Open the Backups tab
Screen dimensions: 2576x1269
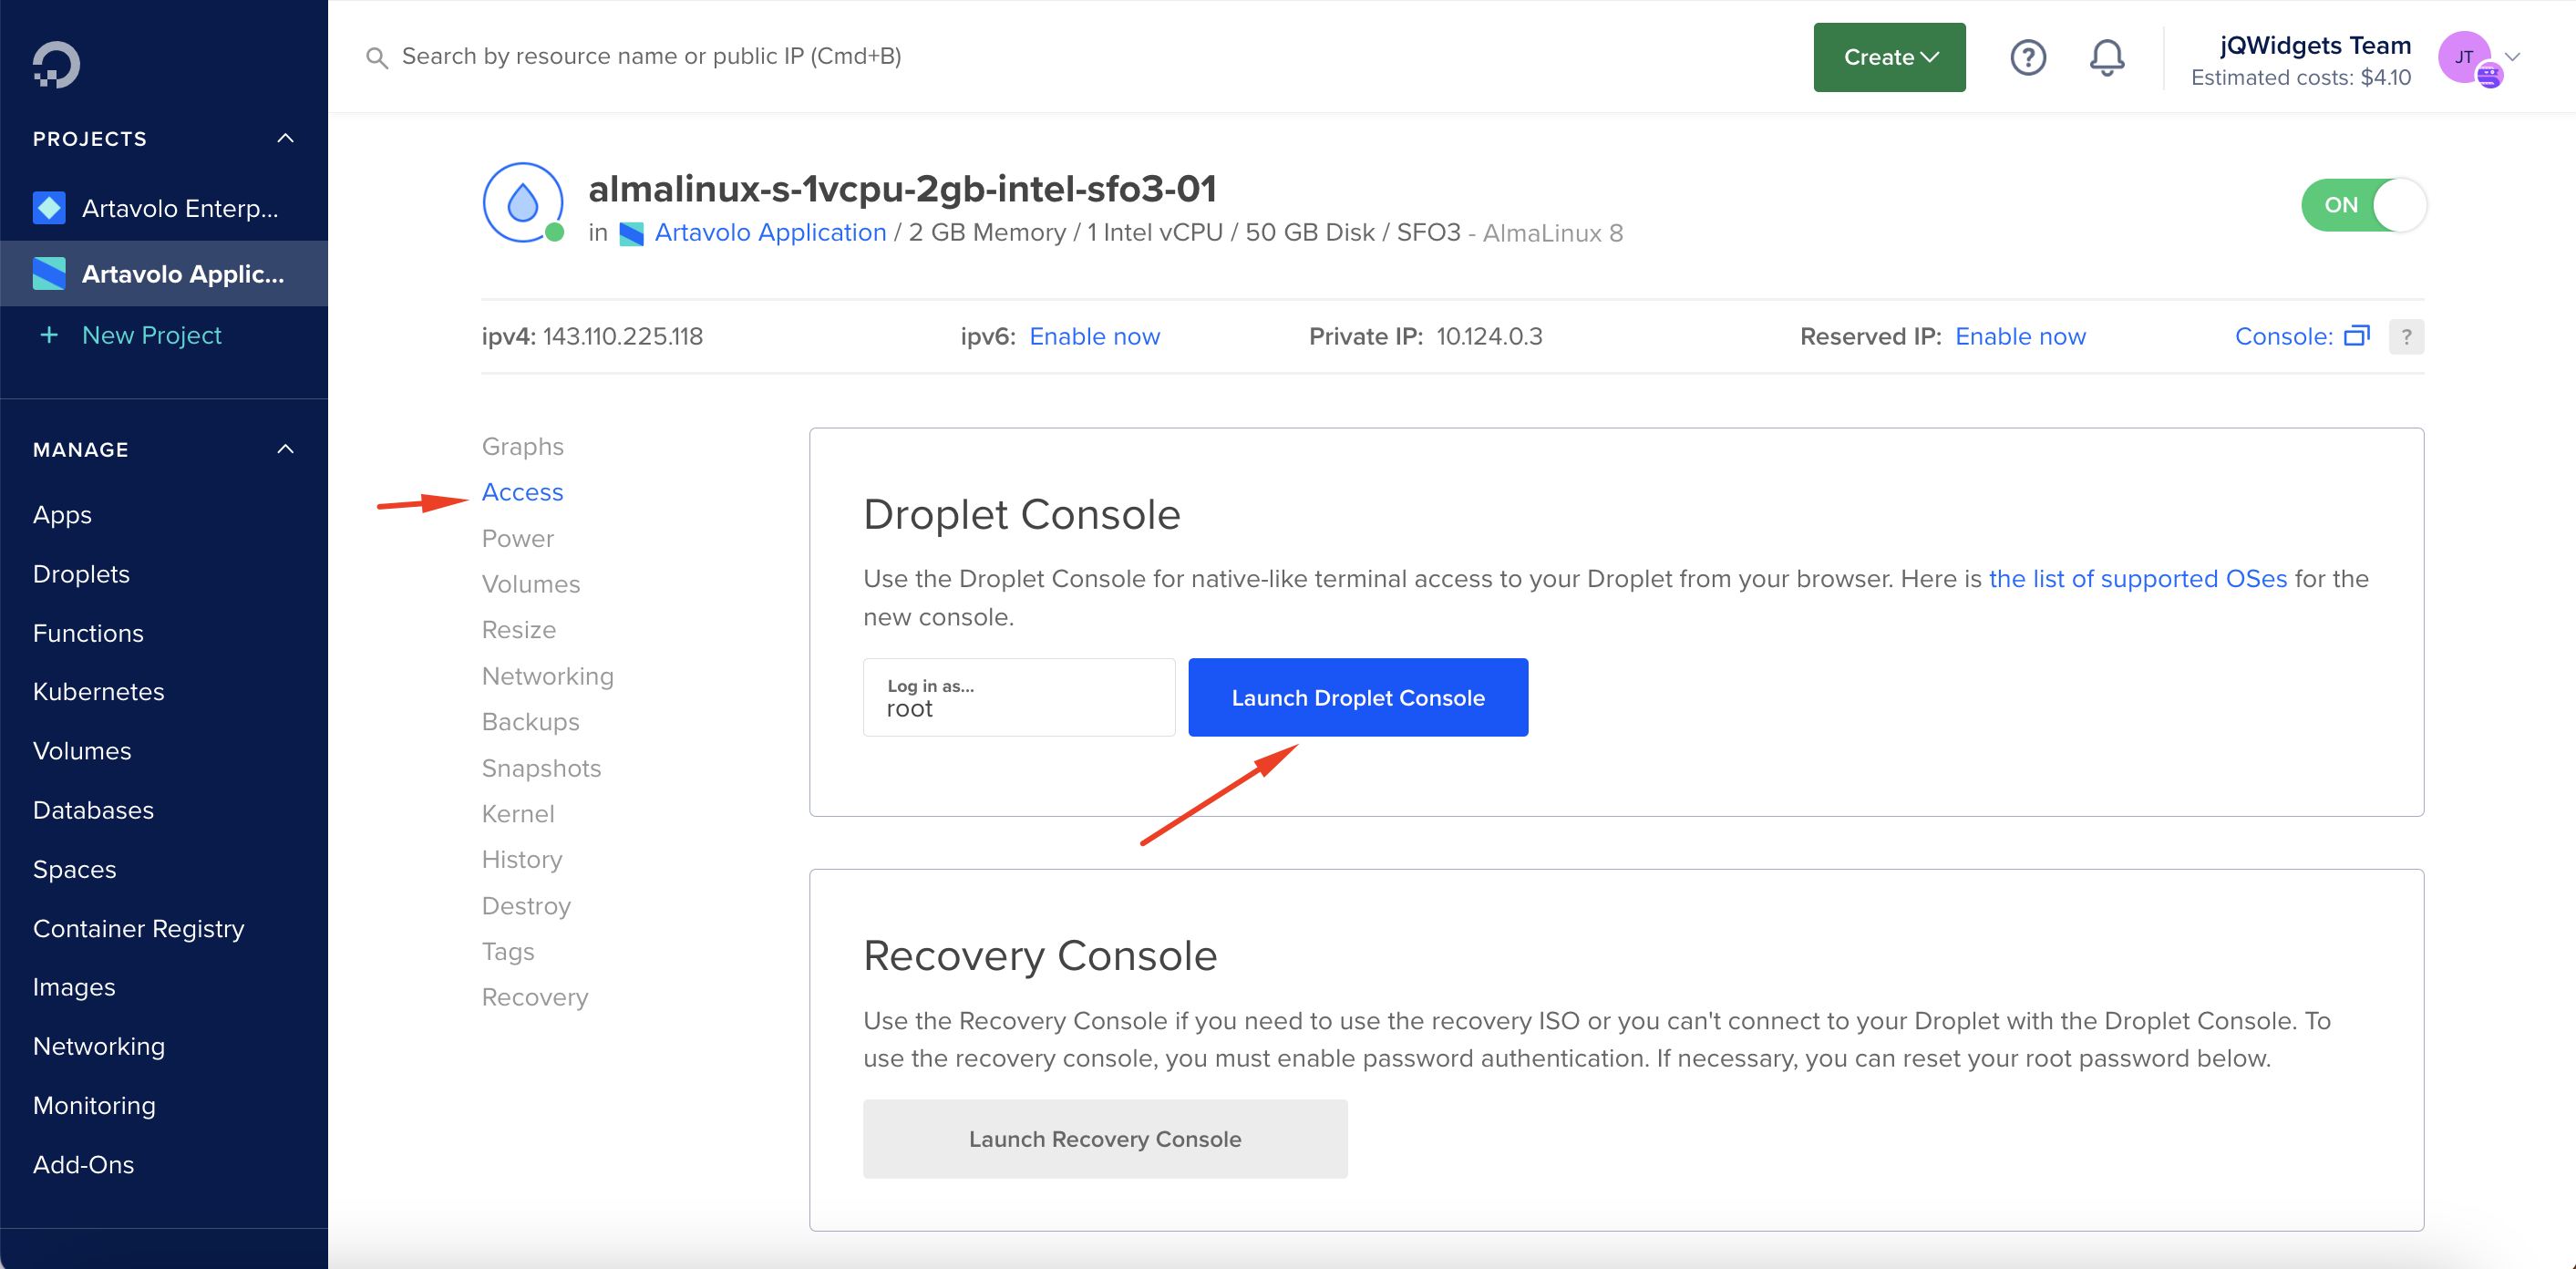click(x=530, y=722)
